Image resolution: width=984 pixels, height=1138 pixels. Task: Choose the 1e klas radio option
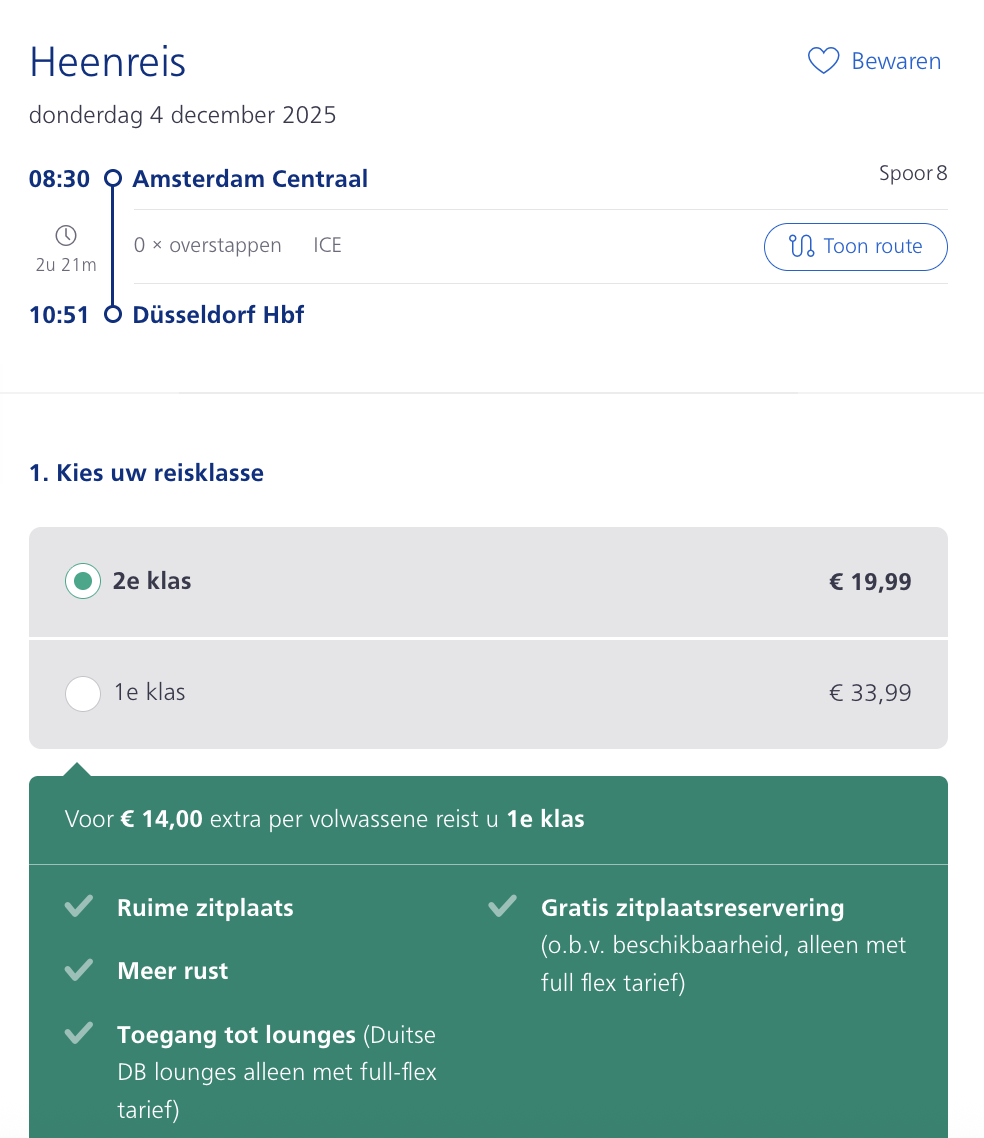pos(83,693)
